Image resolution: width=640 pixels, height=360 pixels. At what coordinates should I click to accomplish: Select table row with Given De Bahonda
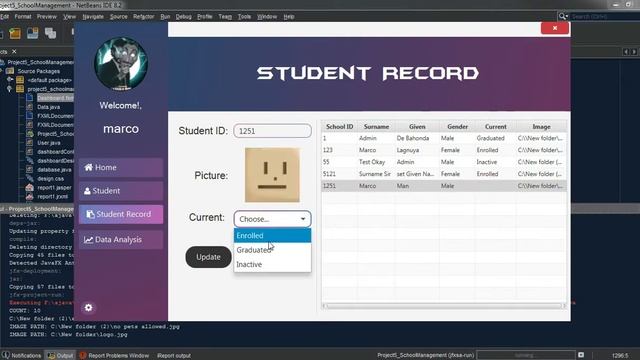(x=444, y=138)
